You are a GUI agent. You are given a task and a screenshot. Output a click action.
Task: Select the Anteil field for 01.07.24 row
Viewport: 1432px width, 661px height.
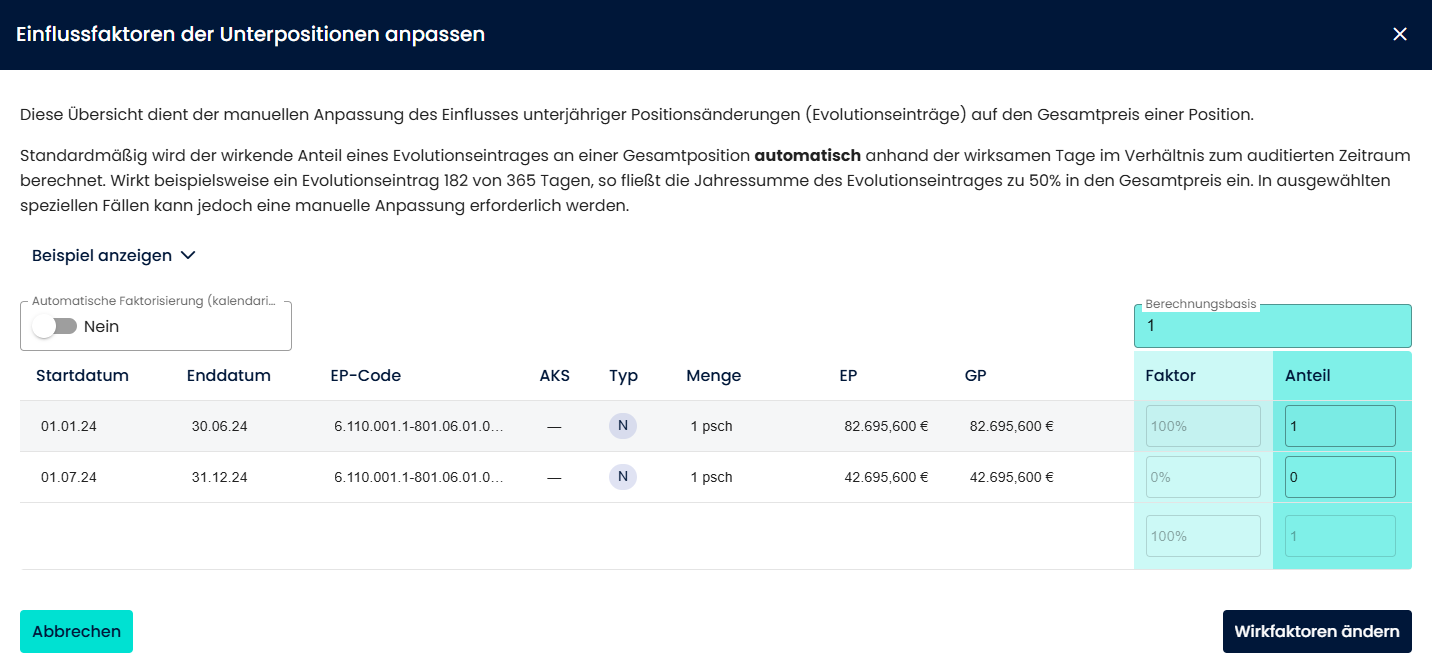click(1339, 477)
